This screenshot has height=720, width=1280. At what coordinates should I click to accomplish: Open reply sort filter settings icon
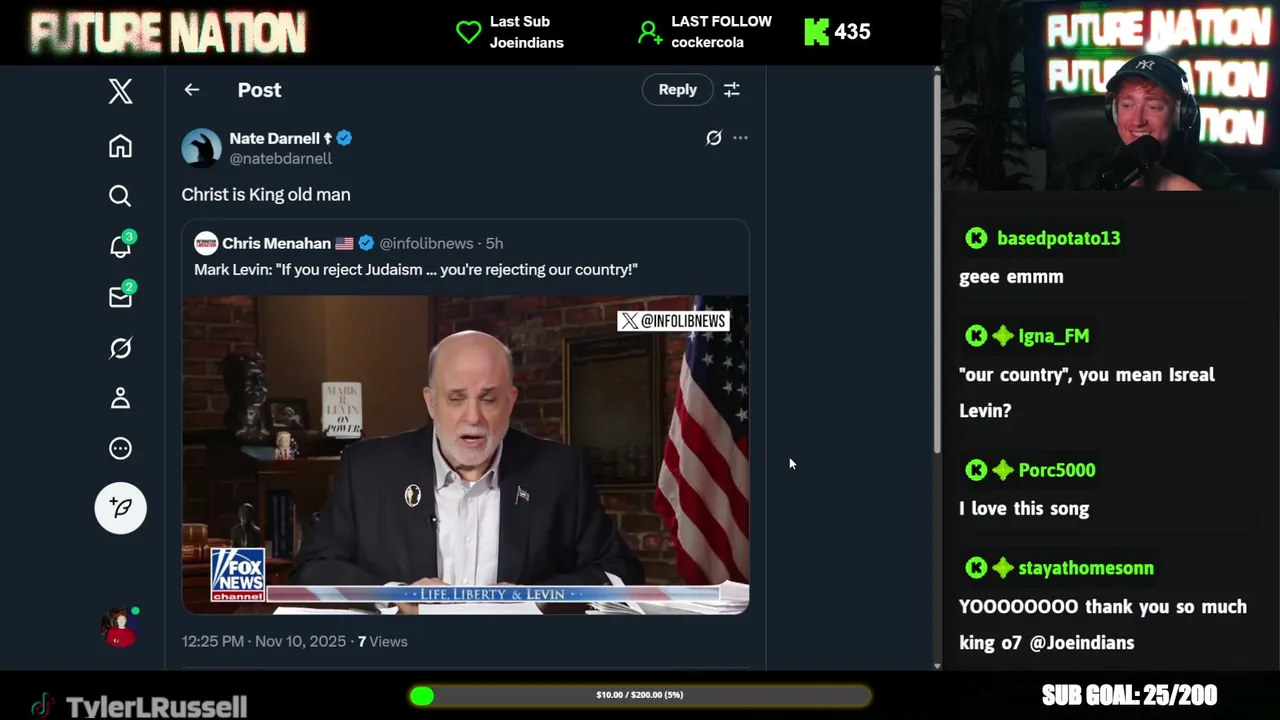click(732, 90)
